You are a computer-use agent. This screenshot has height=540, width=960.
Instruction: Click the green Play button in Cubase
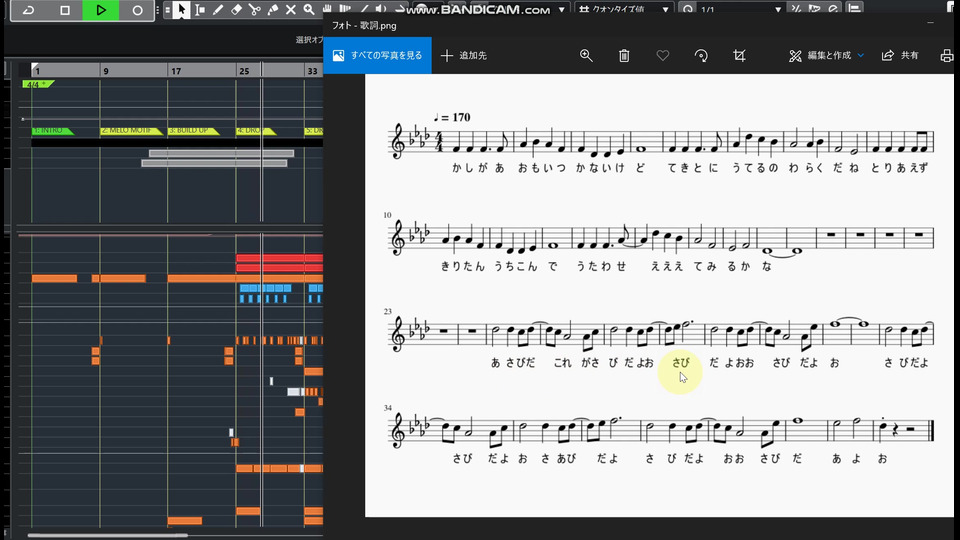(101, 10)
